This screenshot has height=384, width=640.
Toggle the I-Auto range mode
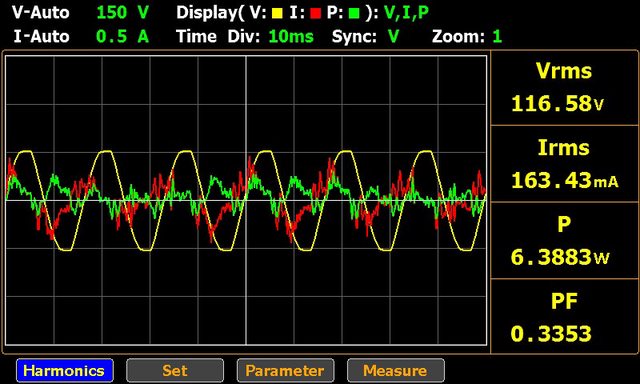click(x=41, y=37)
